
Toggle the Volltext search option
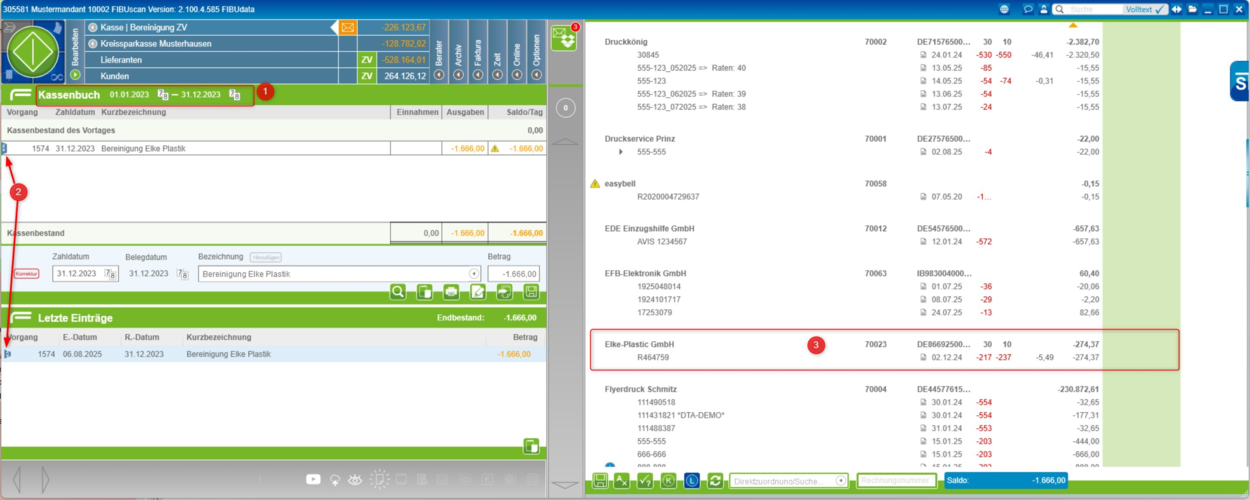(1146, 9)
